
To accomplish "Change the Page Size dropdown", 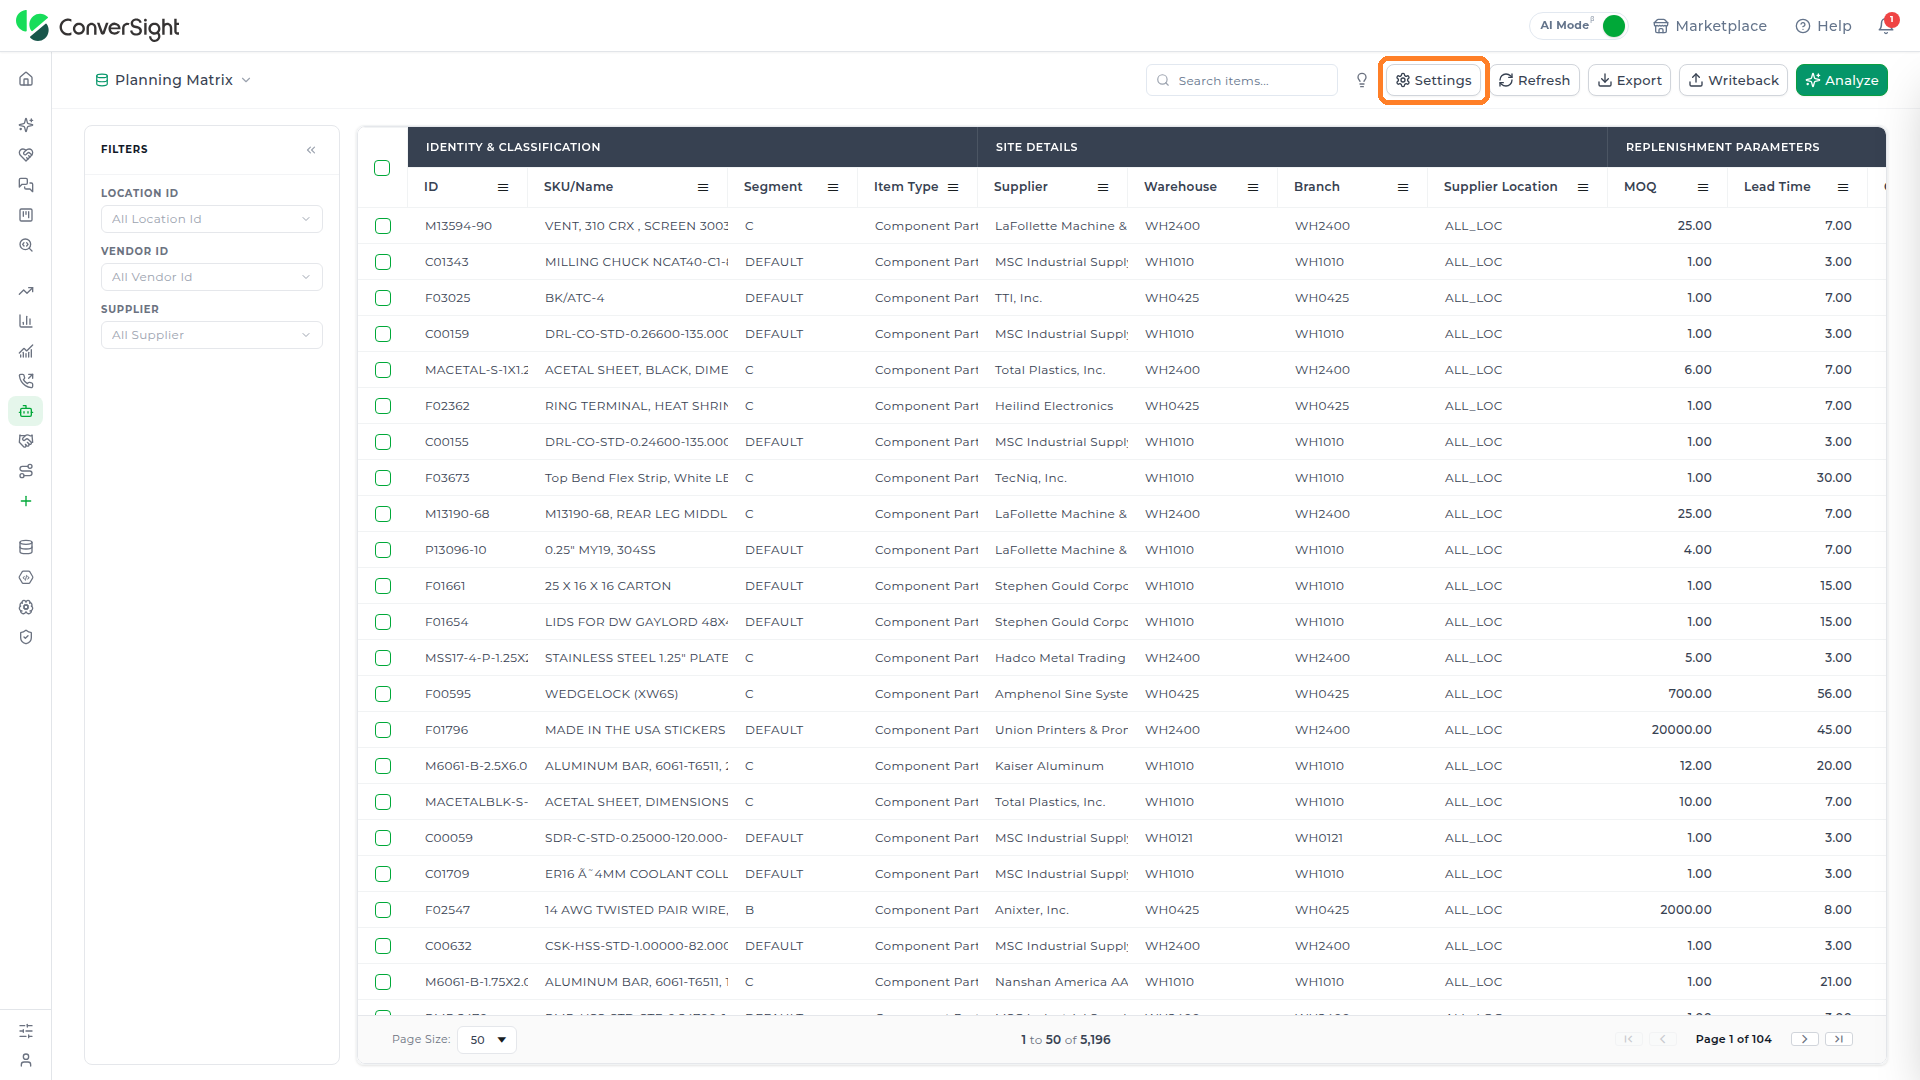I will tap(487, 1040).
